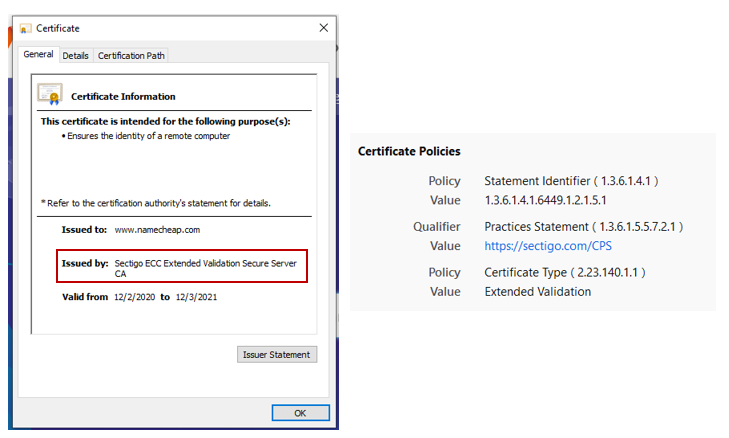
Task: Close the Certificate dialog with X
Action: click(324, 28)
